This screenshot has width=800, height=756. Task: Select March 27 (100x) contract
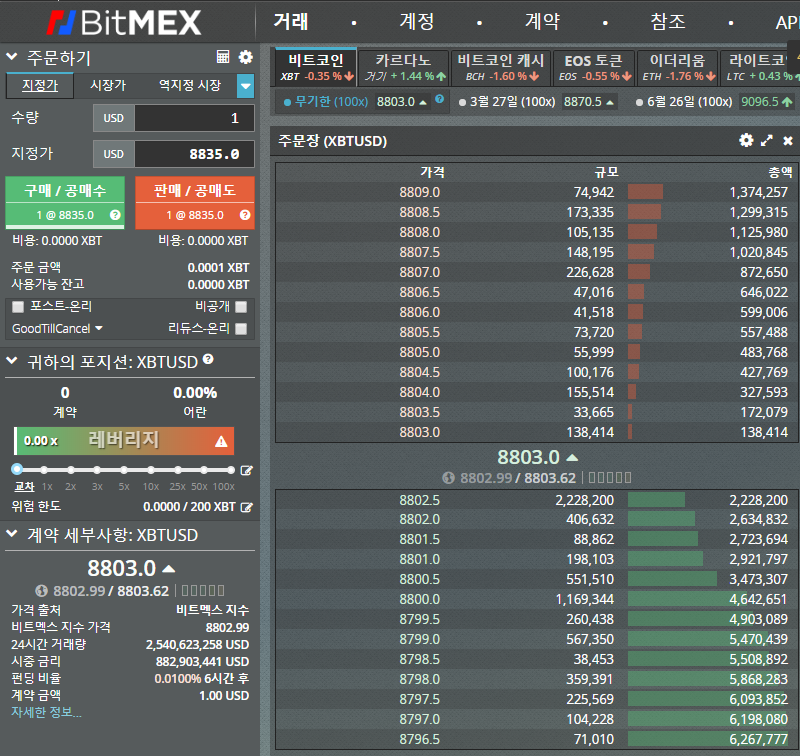[x=507, y=102]
